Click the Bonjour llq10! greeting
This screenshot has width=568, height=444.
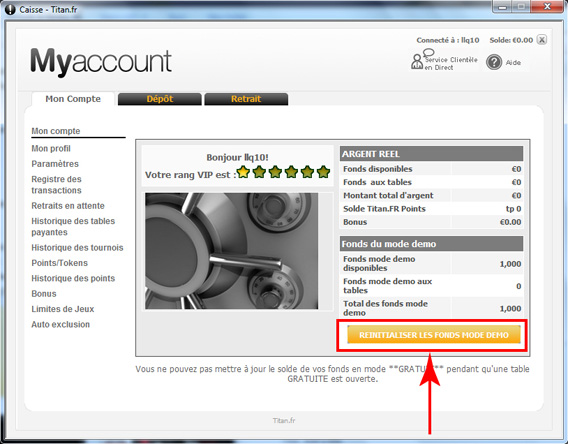tap(237, 158)
